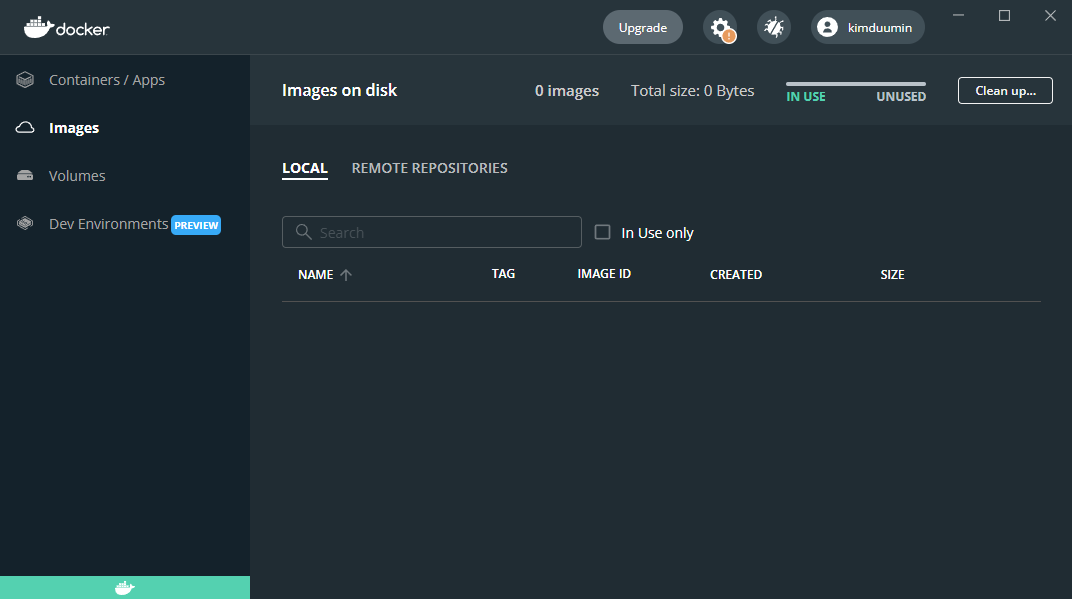This screenshot has width=1072, height=599.
Task: Open the kimduumin account menu
Action: pyautogui.click(x=868, y=27)
